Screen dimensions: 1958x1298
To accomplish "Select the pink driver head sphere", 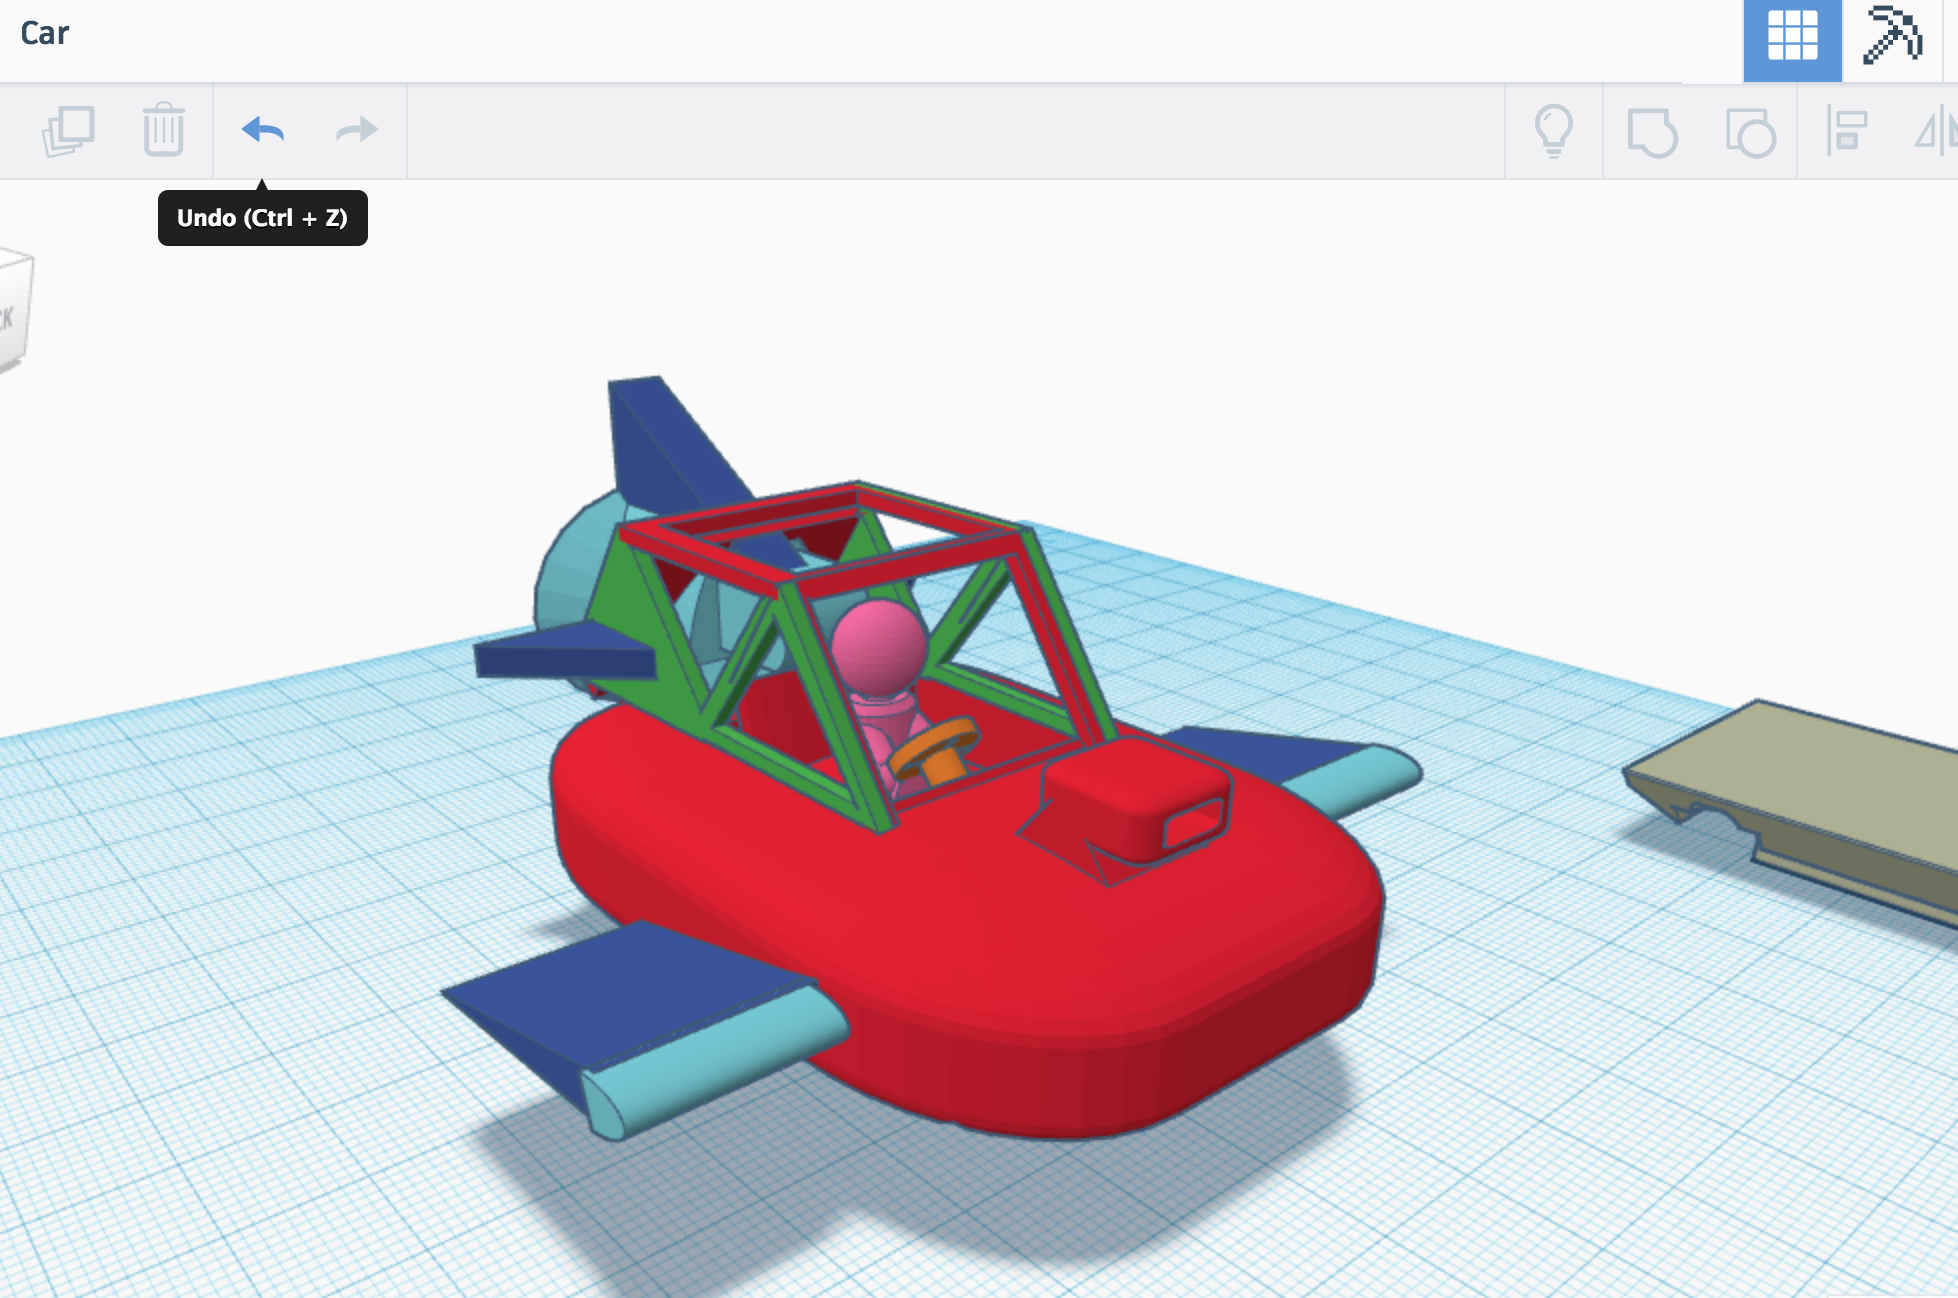I will coord(878,645).
